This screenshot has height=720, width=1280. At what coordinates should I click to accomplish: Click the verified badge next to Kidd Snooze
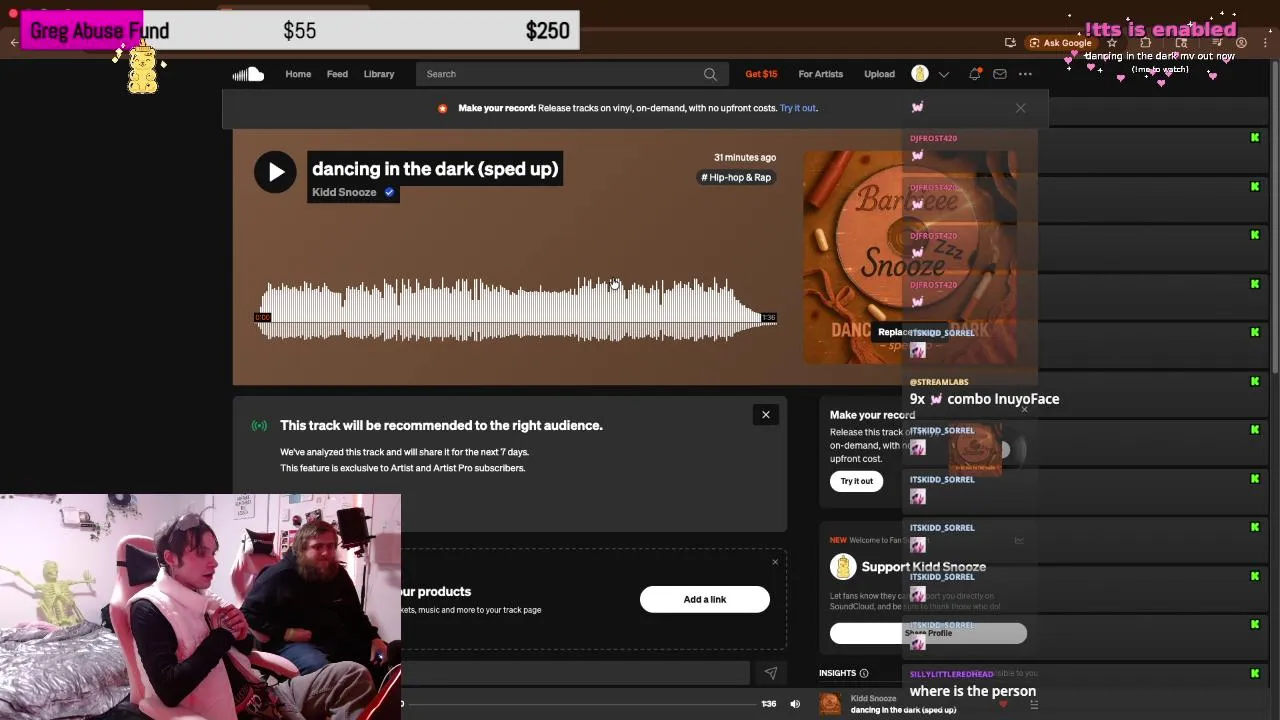(x=389, y=192)
